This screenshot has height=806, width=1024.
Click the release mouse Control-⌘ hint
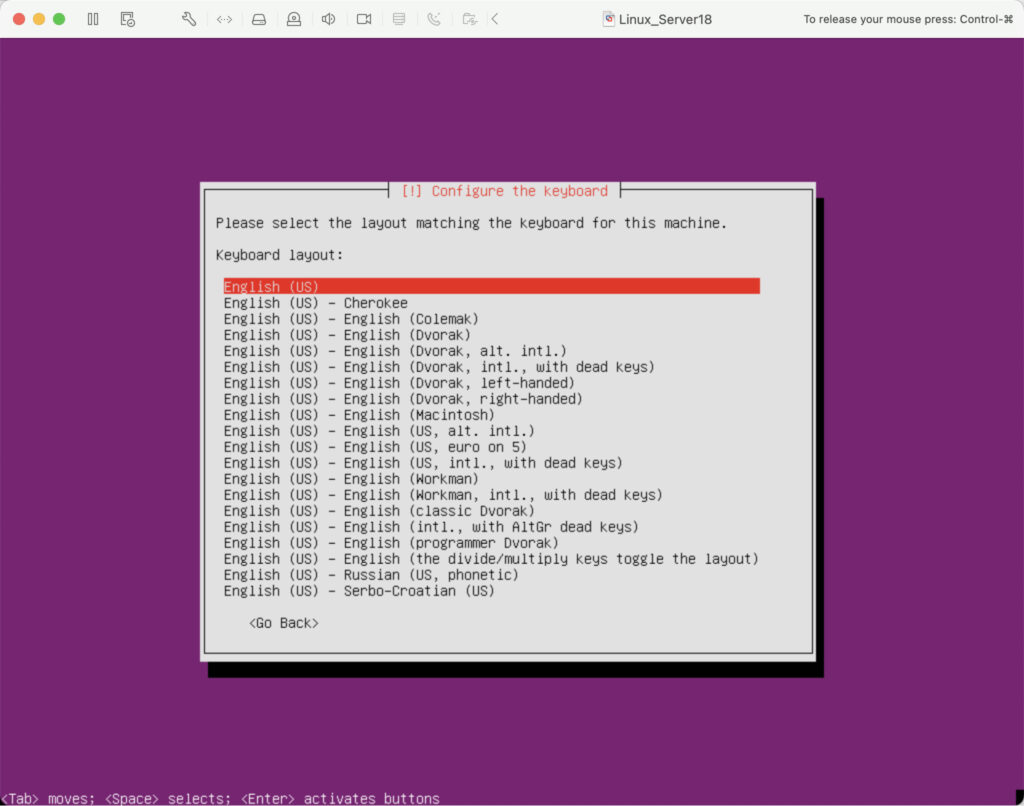908,19
